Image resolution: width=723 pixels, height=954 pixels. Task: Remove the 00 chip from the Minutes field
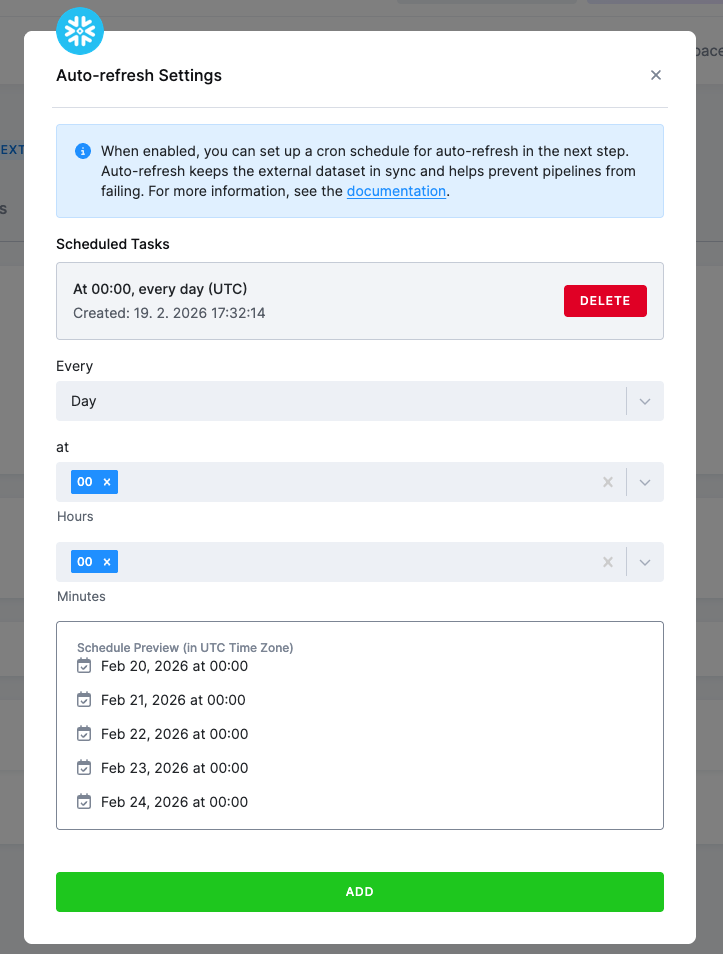pos(106,561)
